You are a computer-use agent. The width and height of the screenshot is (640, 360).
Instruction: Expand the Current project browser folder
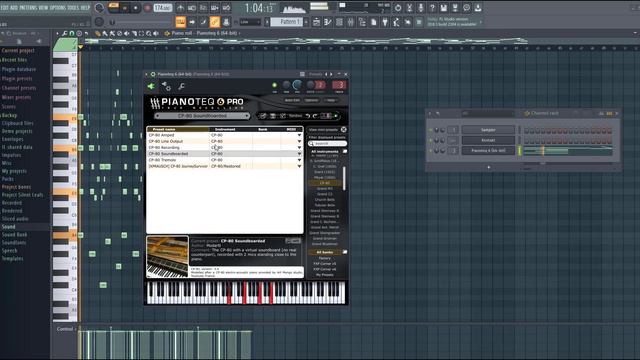(18, 51)
